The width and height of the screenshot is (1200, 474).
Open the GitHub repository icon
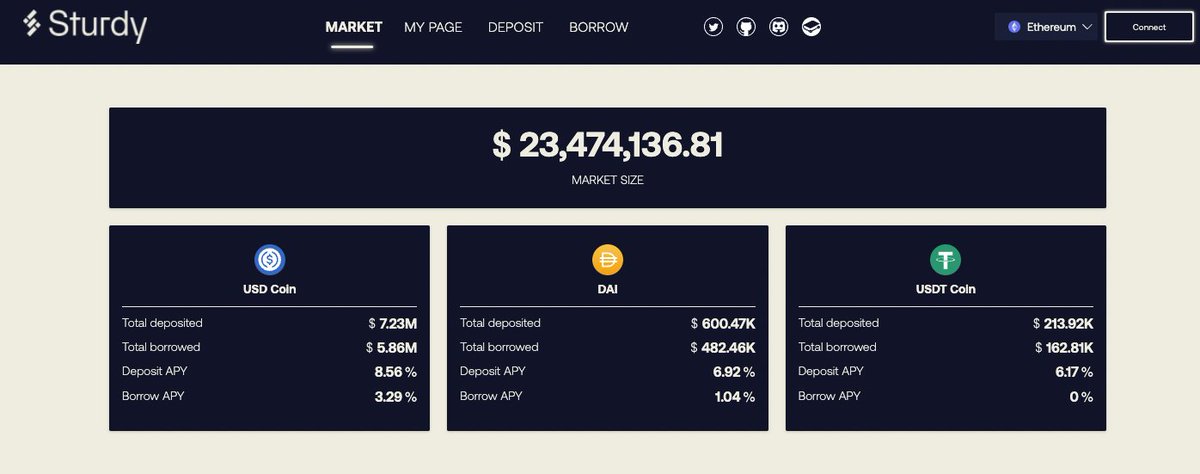pos(746,27)
